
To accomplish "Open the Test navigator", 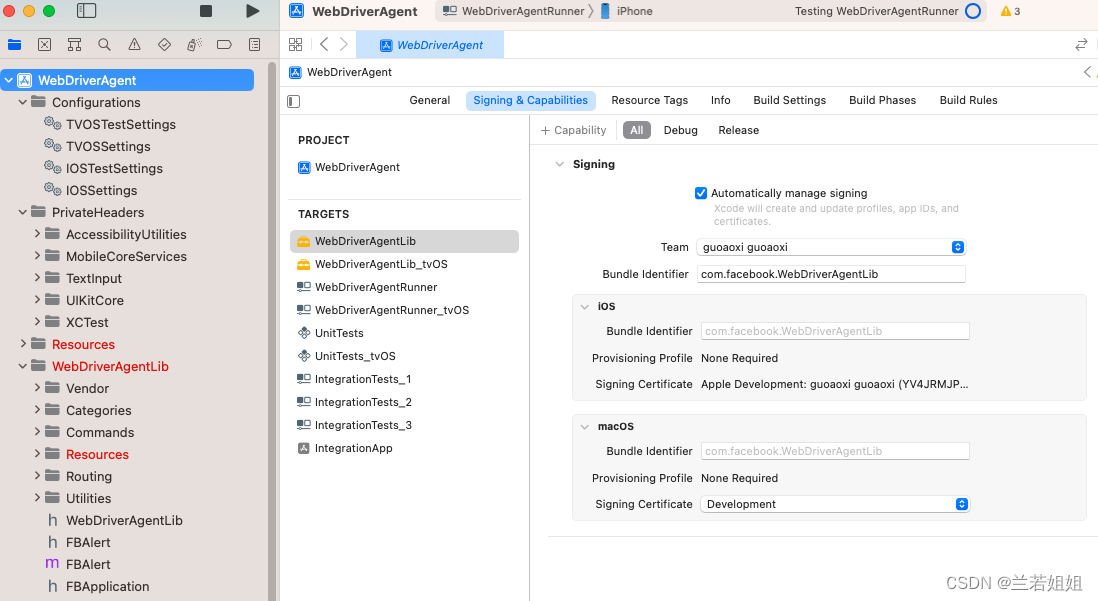I will [x=165, y=45].
